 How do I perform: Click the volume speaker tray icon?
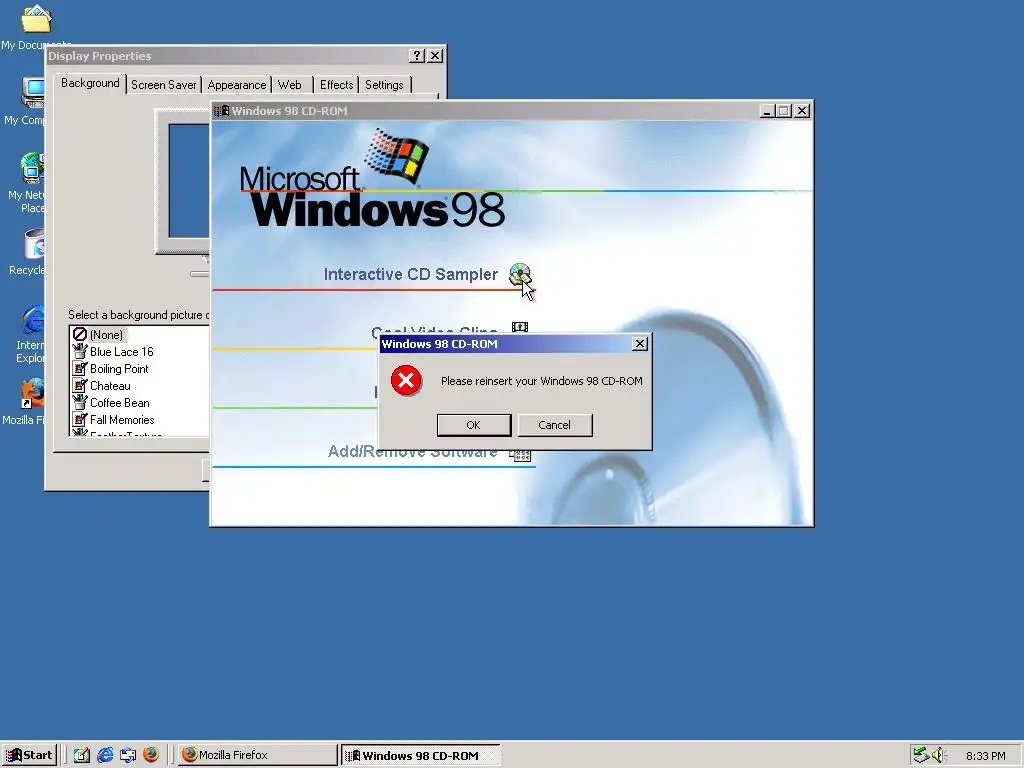(x=938, y=755)
